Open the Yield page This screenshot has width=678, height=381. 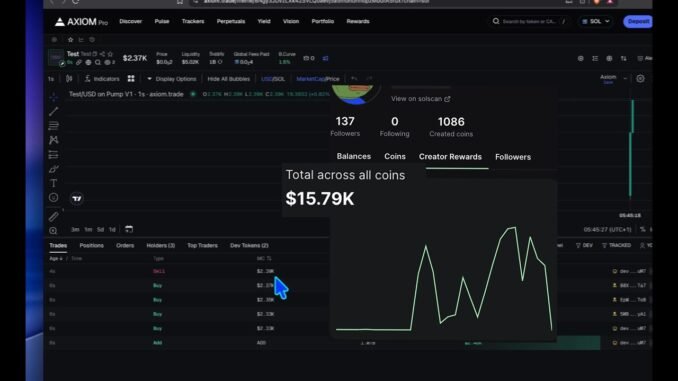pos(264,21)
